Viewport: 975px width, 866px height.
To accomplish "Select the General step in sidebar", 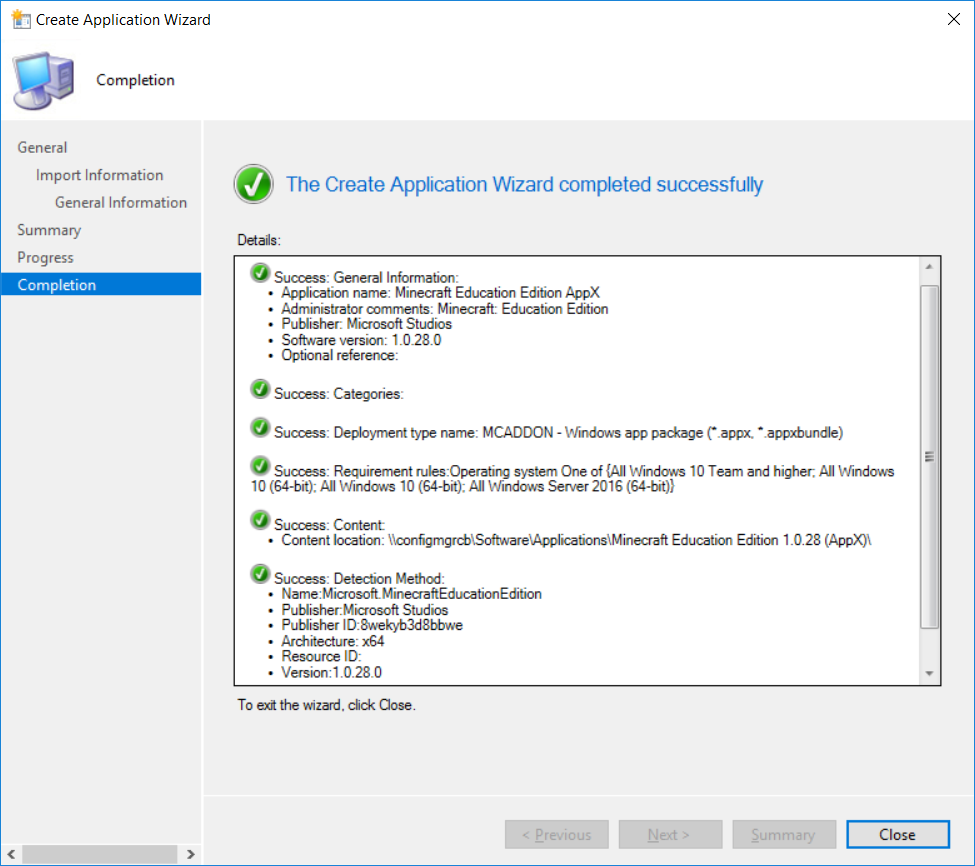I will click(x=42, y=147).
